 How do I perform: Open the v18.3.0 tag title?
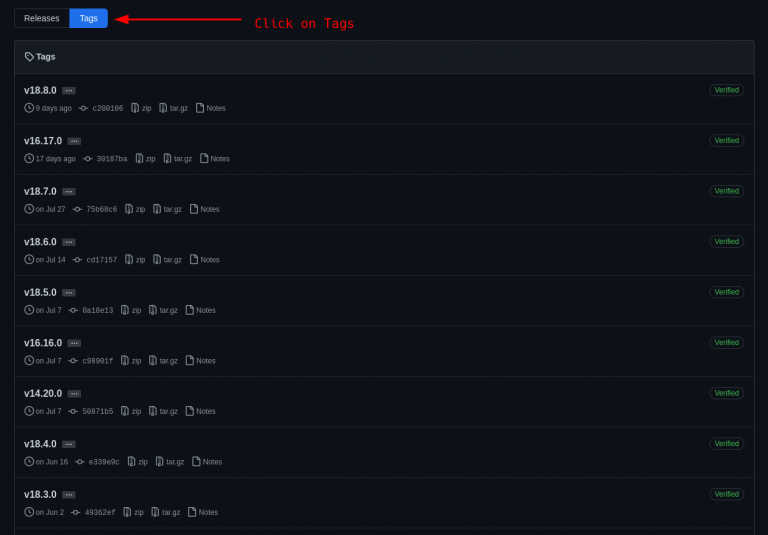pos(40,494)
